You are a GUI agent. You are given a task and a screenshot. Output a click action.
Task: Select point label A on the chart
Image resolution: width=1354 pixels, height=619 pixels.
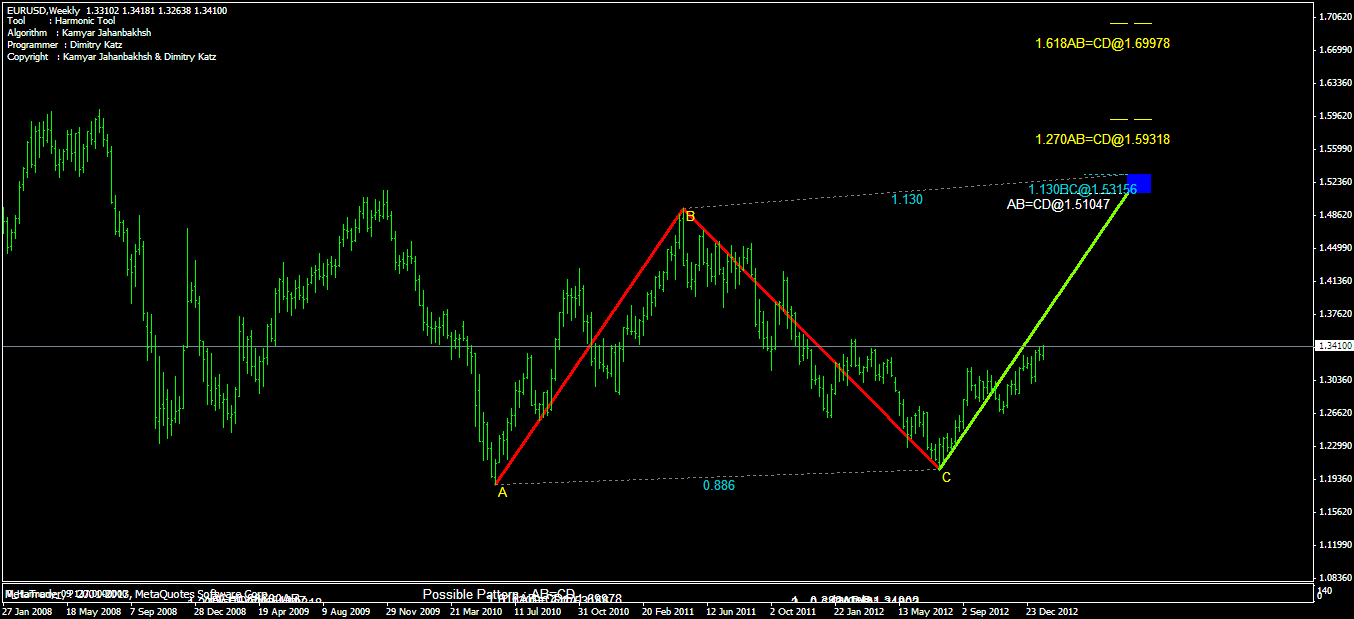click(502, 492)
